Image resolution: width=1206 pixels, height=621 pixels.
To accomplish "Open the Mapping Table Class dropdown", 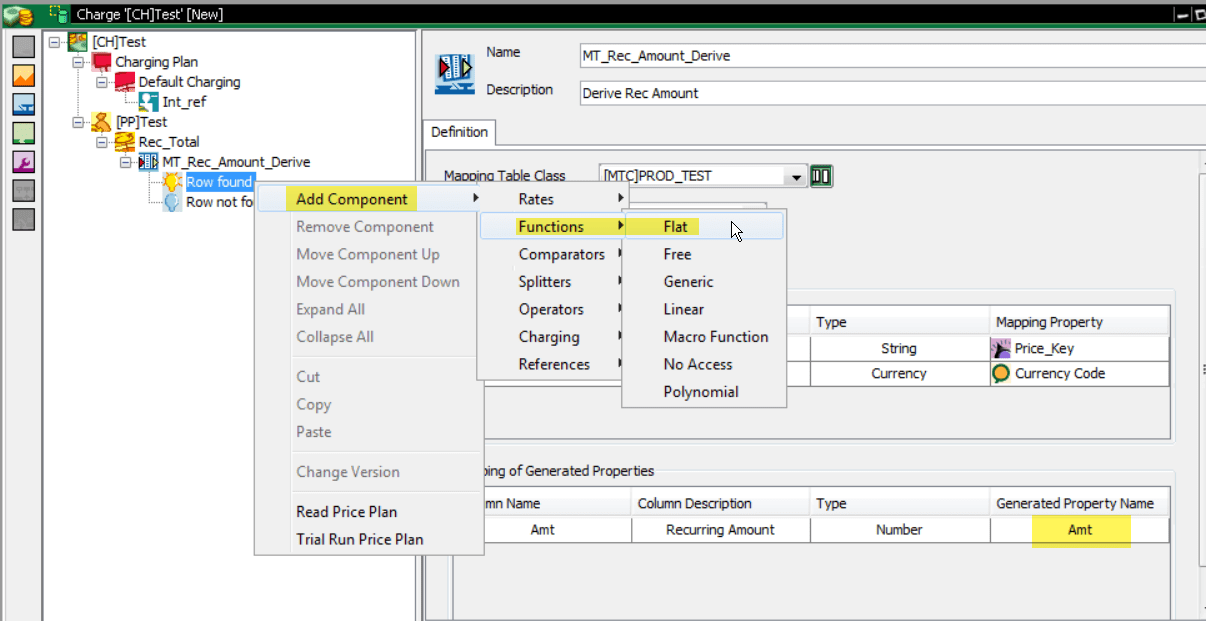I will pyautogui.click(x=796, y=177).
